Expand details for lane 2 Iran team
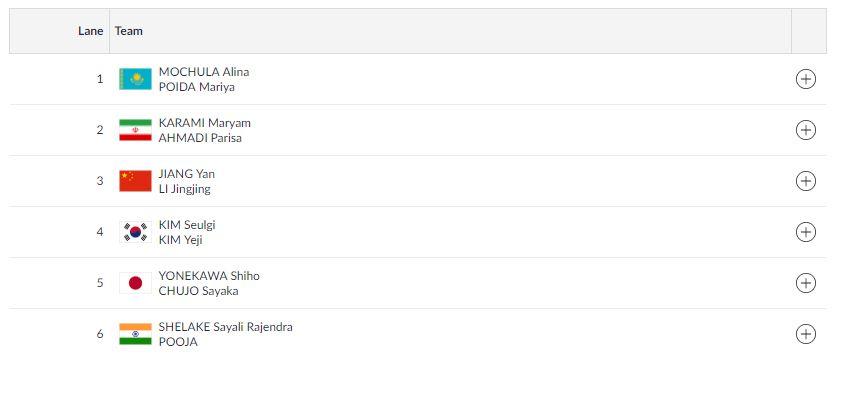 [x=805, y=130]
